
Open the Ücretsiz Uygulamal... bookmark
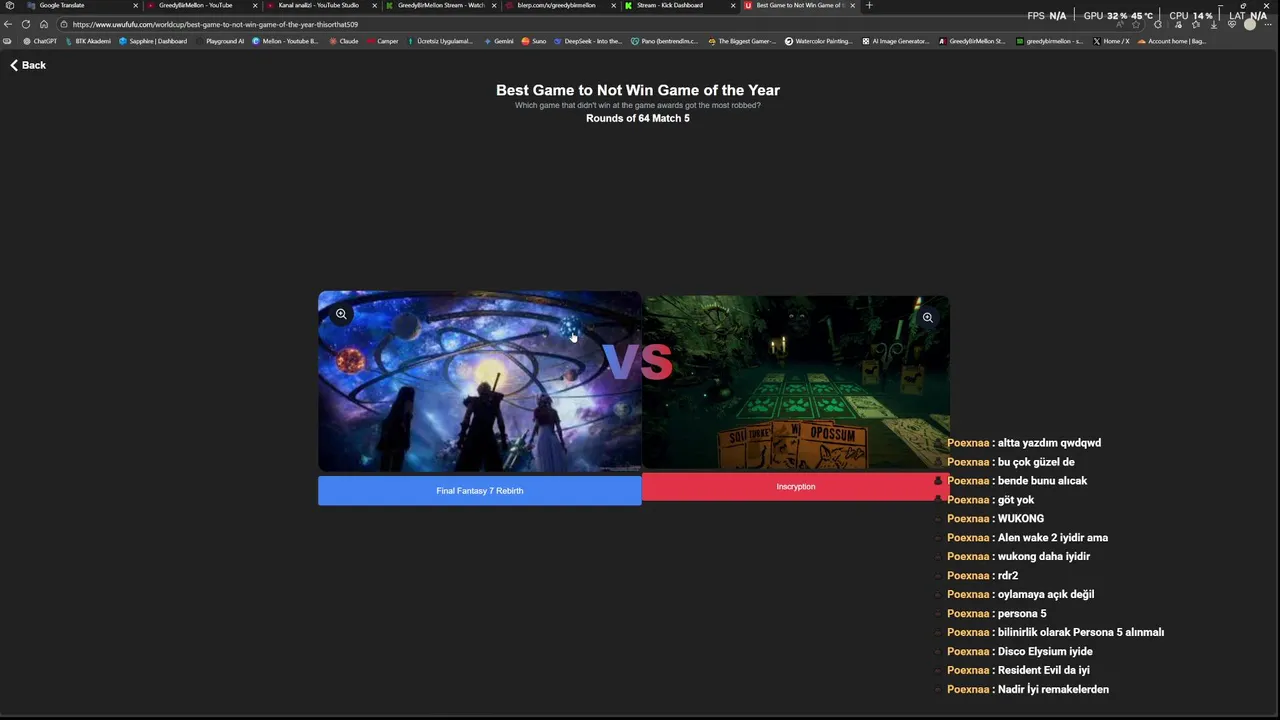pos(439,41)
